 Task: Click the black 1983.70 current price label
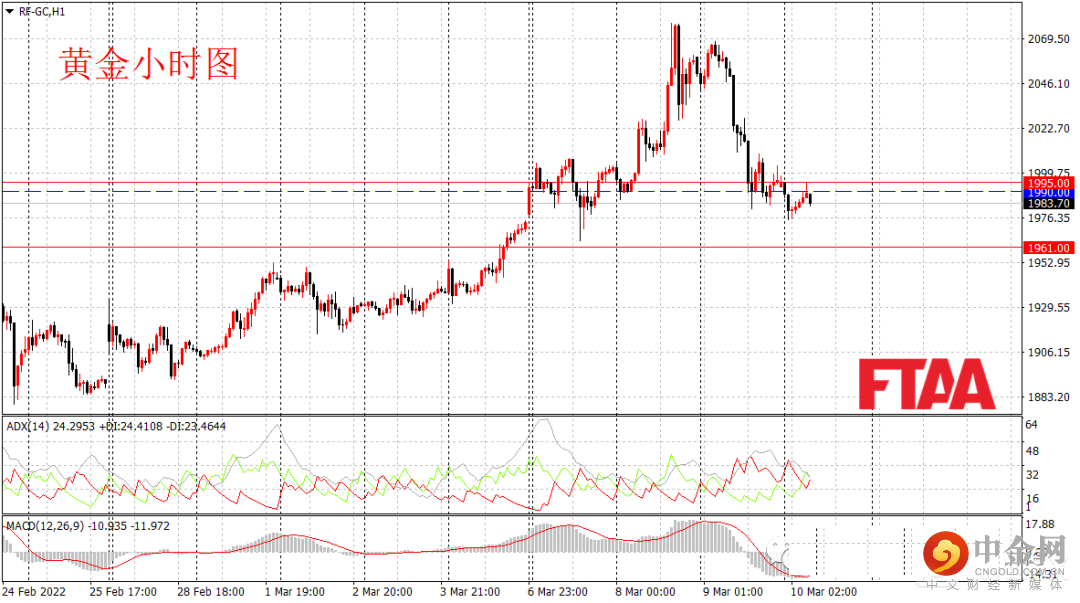[1049, 203]
